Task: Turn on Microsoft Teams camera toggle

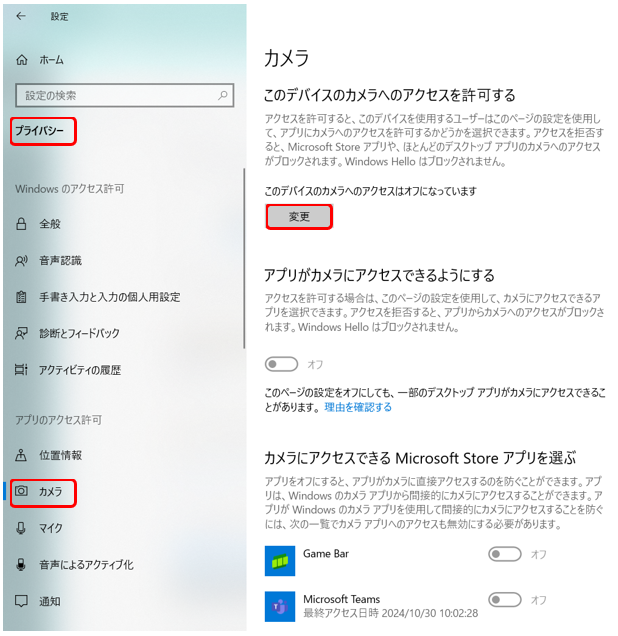Action: coord(504,599)
